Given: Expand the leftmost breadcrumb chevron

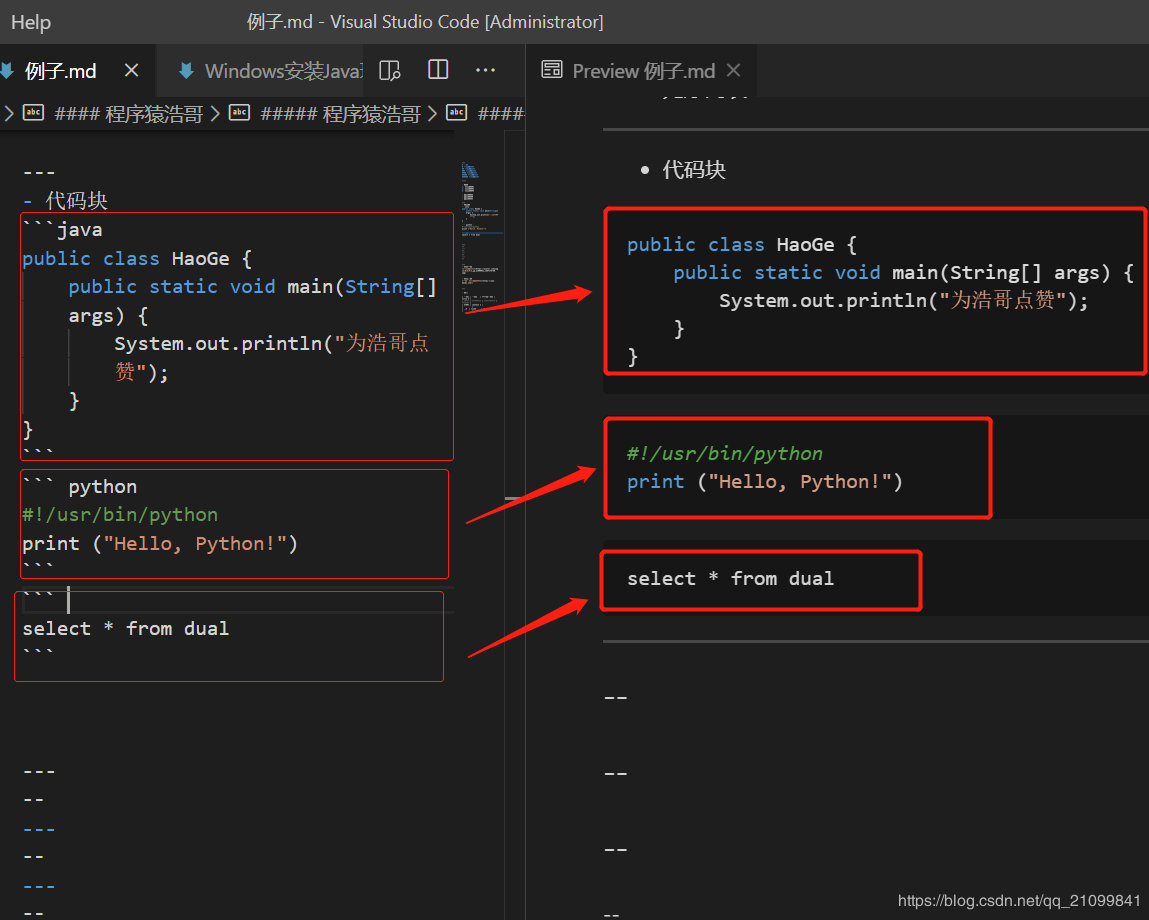Looking at the screenshot, I should point(9,114).
